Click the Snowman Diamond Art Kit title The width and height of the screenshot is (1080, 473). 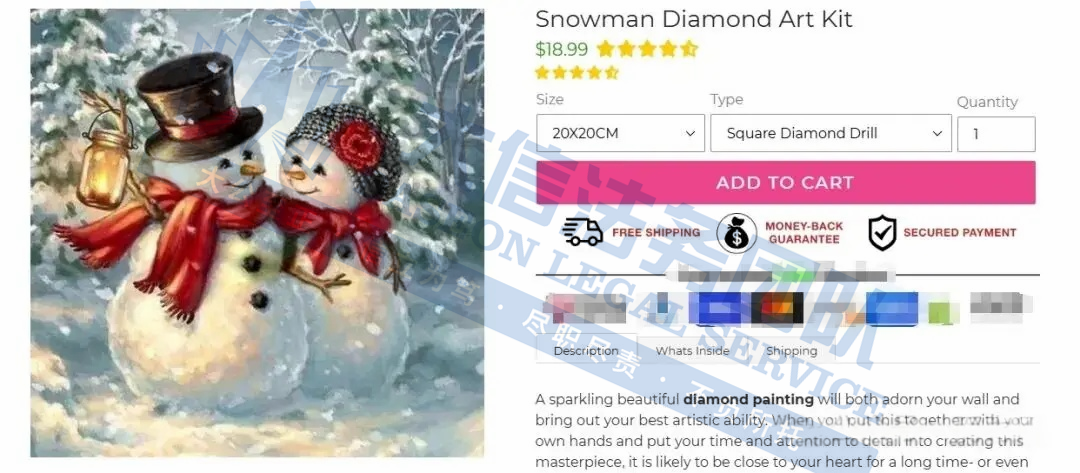click(x=694, y=19)
